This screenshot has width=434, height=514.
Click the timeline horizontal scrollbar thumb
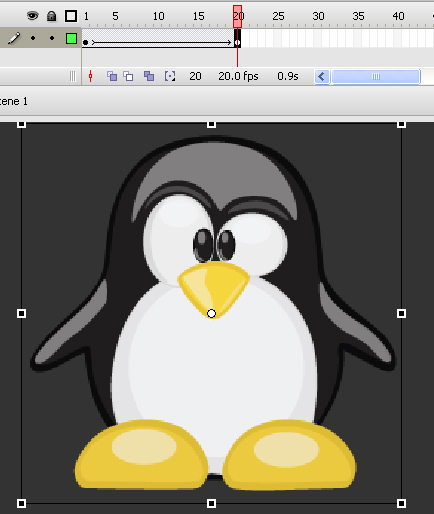point(376,77)
